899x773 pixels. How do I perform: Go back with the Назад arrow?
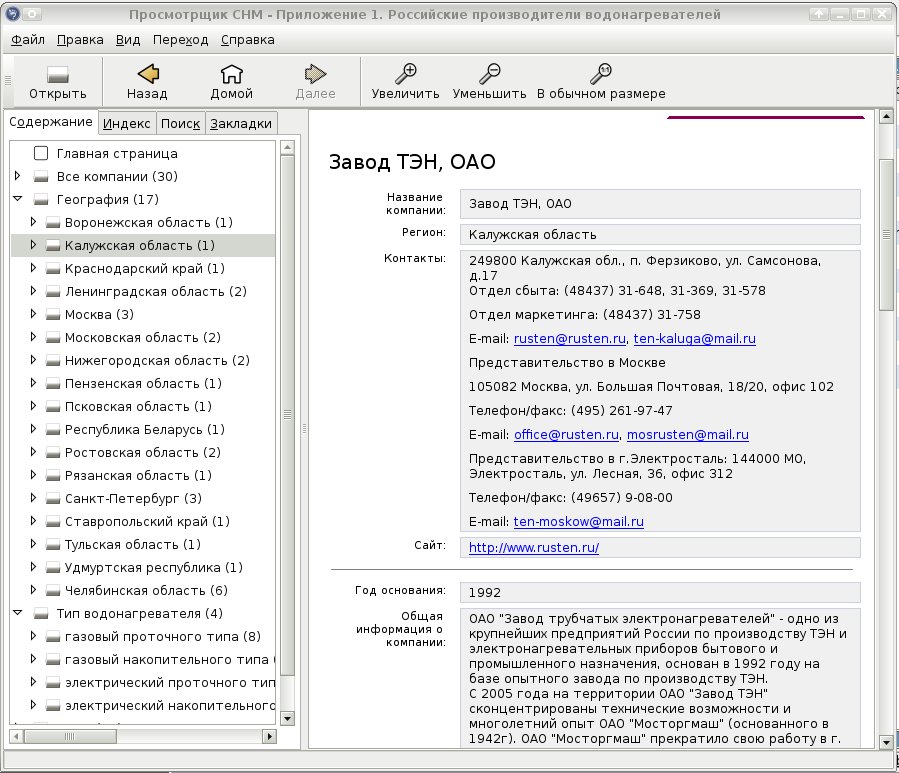(x=147, y=74)
